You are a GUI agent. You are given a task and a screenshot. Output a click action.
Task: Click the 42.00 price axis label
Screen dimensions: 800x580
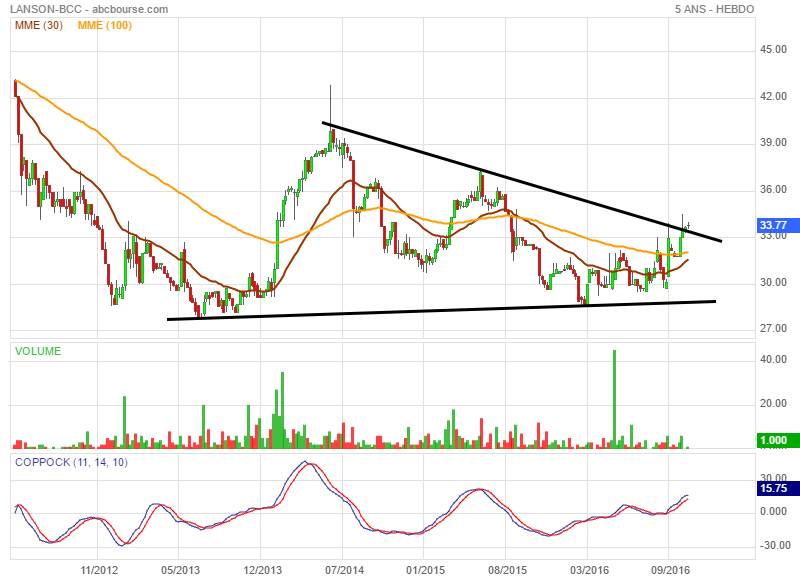773,96
